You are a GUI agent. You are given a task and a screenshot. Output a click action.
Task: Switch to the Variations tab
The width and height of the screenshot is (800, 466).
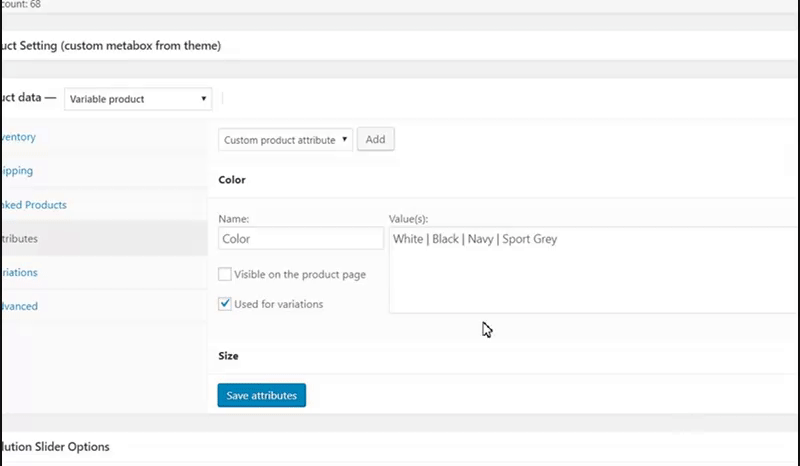click(20, 272)
